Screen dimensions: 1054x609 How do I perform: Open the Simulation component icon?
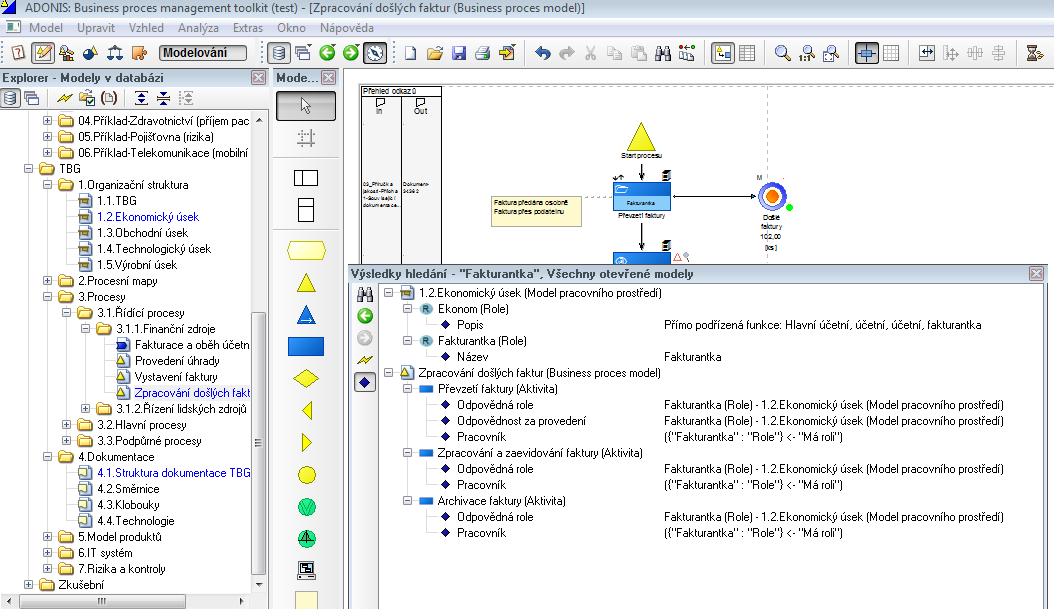point(90,52)
